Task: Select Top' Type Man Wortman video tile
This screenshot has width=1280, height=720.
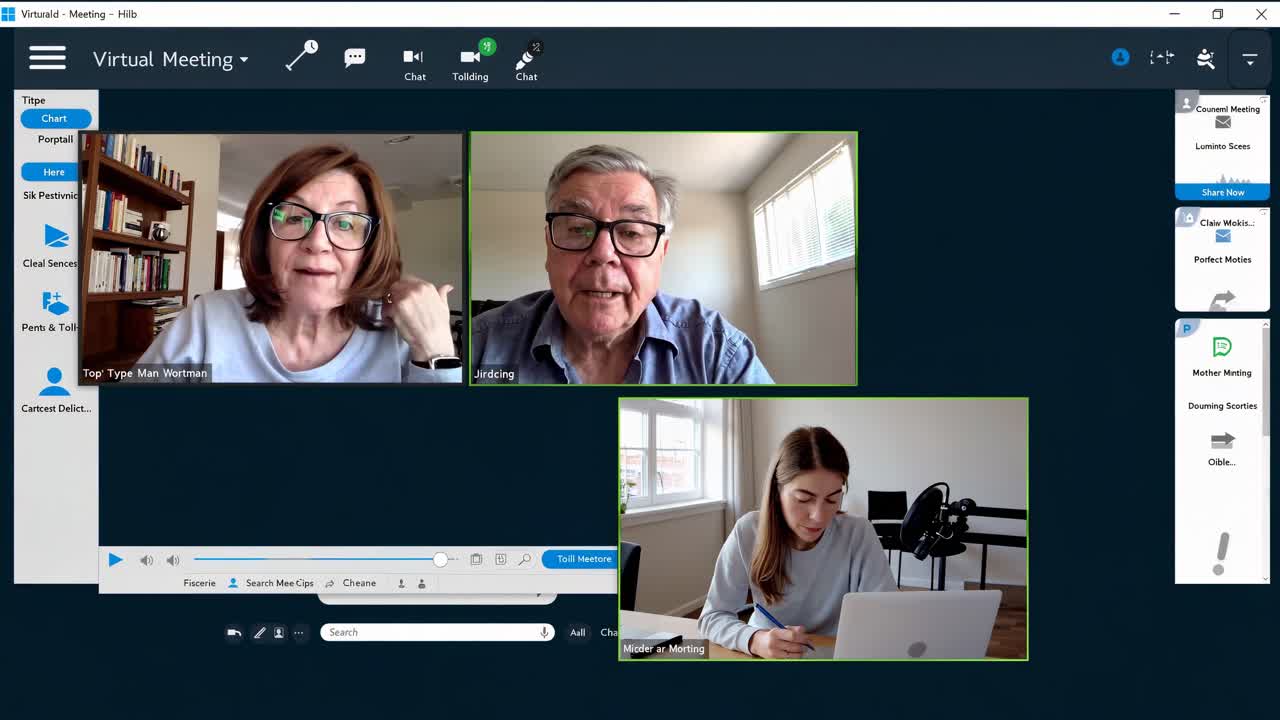Action: 271,258
